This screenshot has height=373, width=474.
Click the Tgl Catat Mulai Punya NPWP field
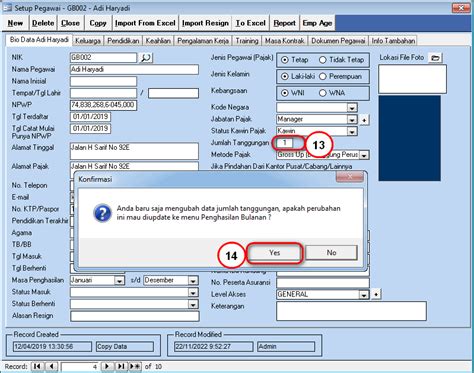(x=90, y=129)
